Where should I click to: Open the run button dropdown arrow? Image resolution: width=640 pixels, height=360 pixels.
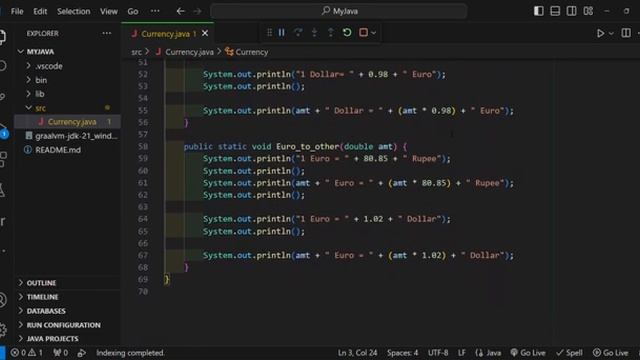point(611,33)
